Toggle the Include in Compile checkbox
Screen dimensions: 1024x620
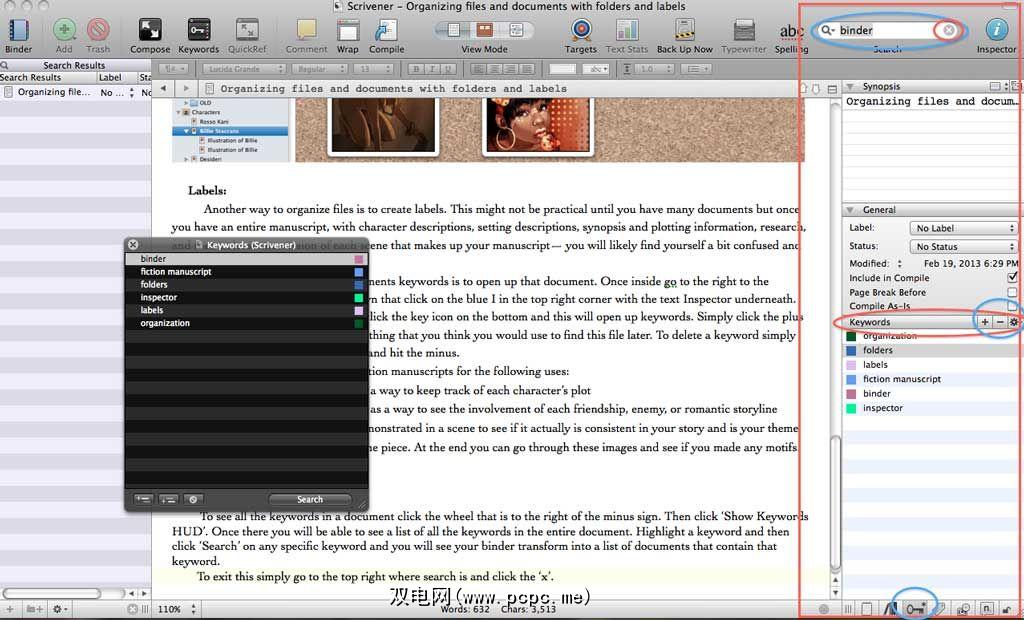(x=1012, y=277)
